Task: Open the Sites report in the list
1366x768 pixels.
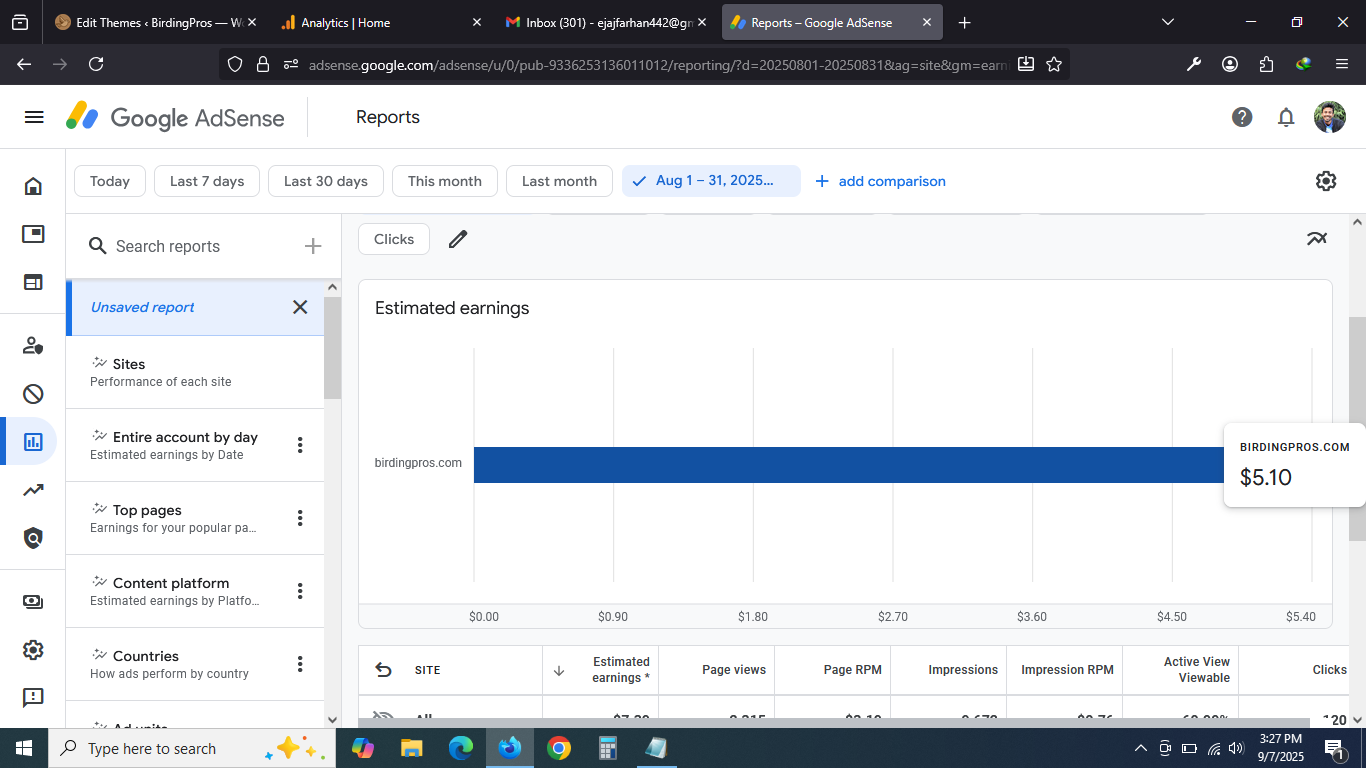Action: coord(195,372)
